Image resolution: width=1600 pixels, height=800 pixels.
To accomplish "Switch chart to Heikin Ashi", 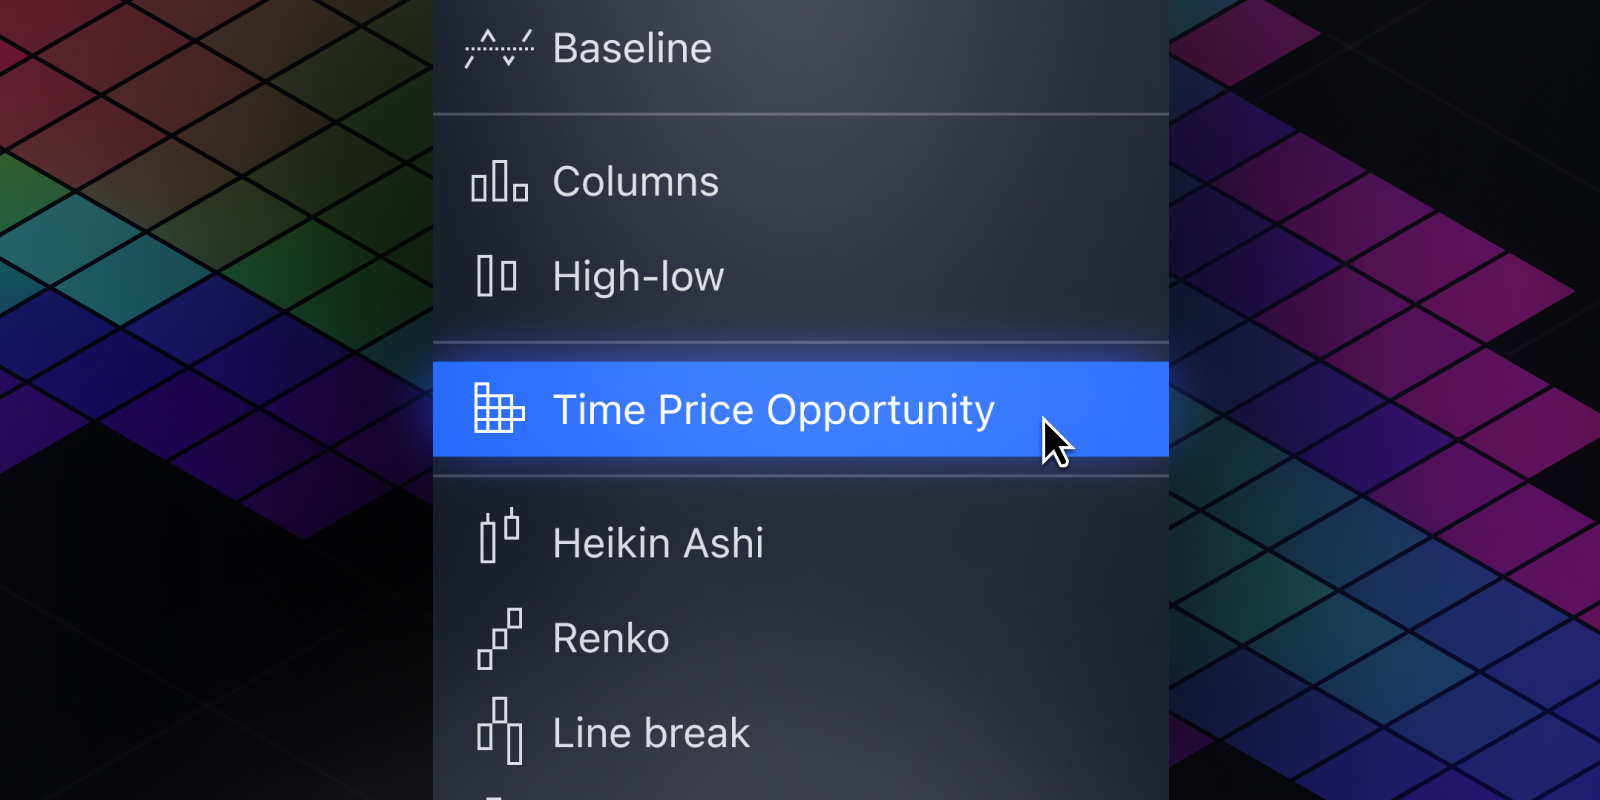I will coord(801,543).
